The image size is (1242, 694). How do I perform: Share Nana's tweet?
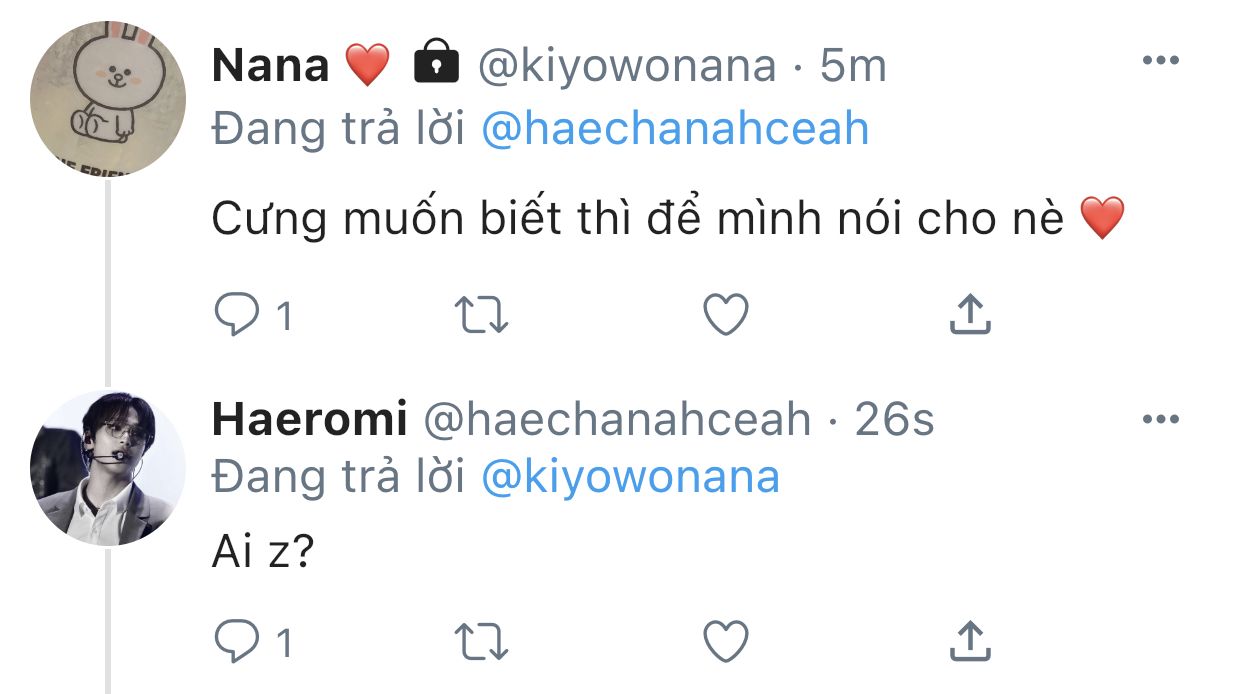pyautogui.click(x=969, y=316)
